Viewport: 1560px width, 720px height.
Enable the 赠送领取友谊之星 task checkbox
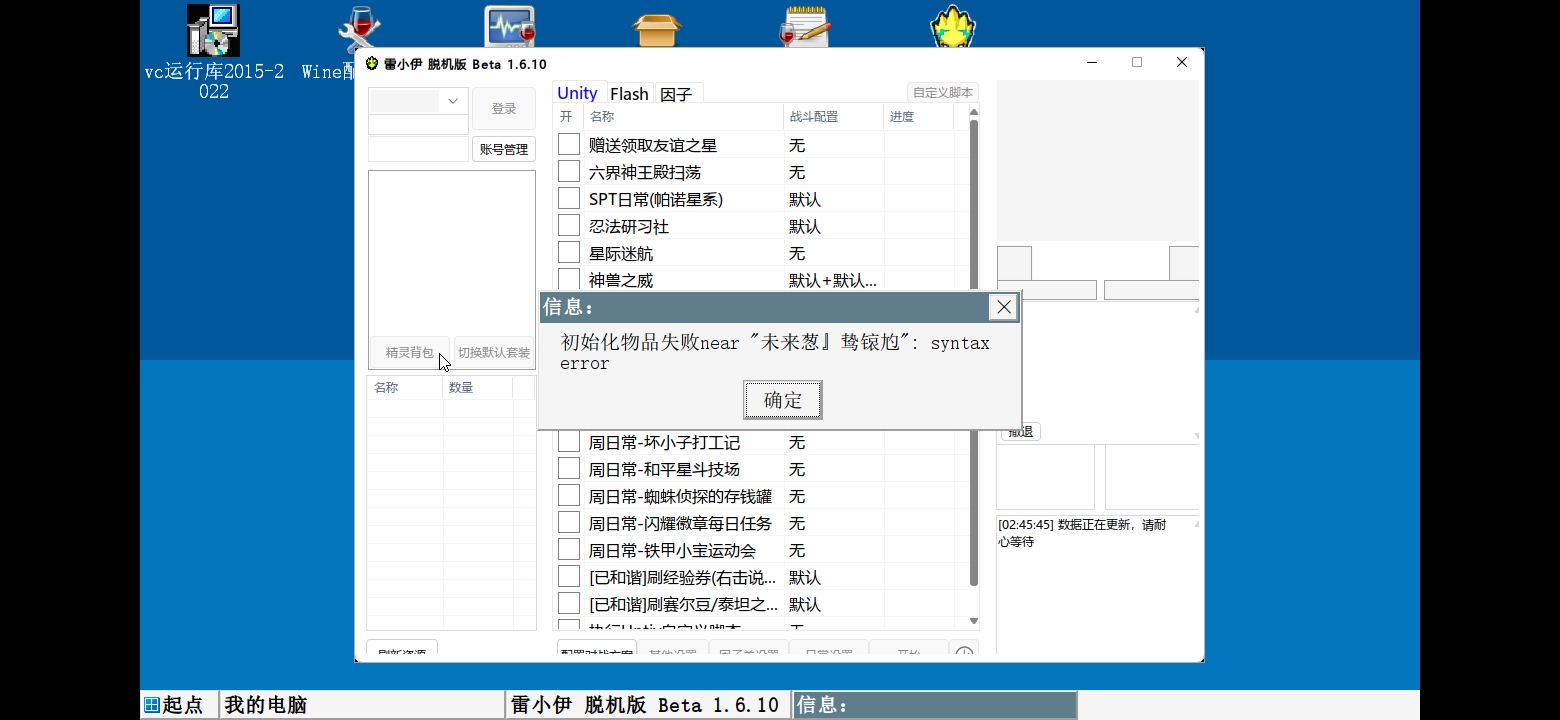tap(568, 143)
